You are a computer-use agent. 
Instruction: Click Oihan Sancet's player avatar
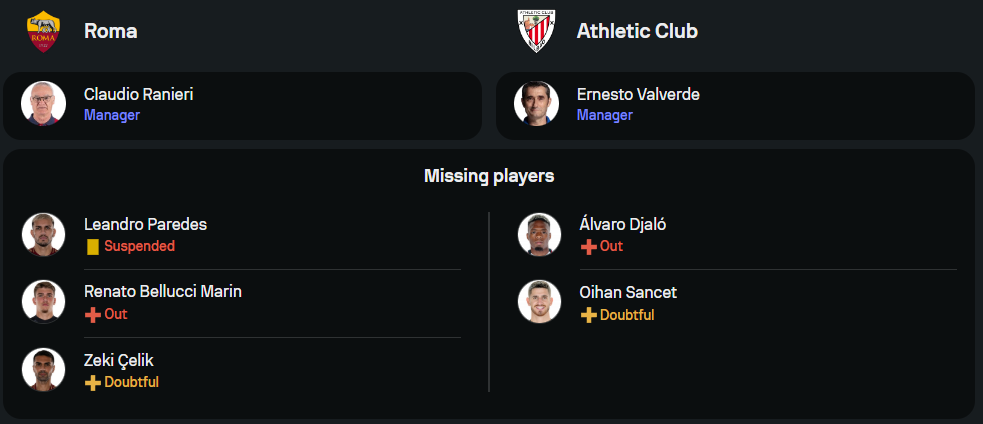pos(539,302)
